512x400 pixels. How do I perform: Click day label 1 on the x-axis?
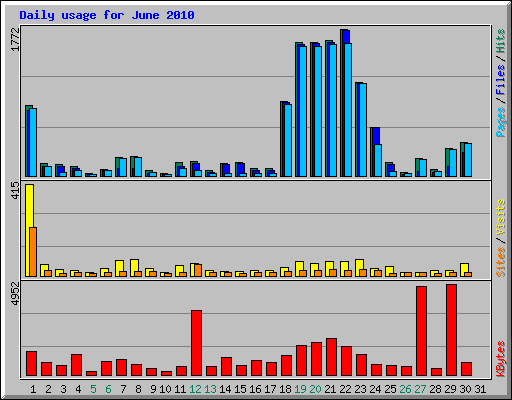[x=33, y=389]
